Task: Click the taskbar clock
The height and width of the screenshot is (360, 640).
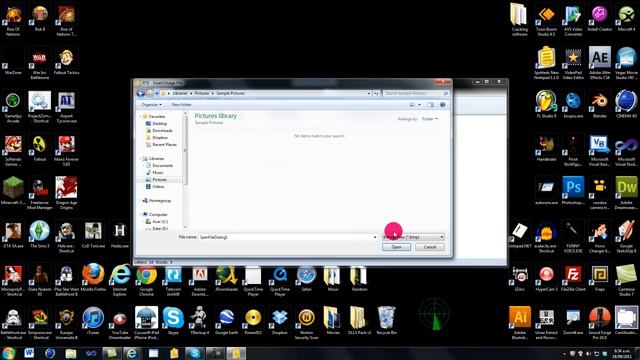Action: coord(622,353)
